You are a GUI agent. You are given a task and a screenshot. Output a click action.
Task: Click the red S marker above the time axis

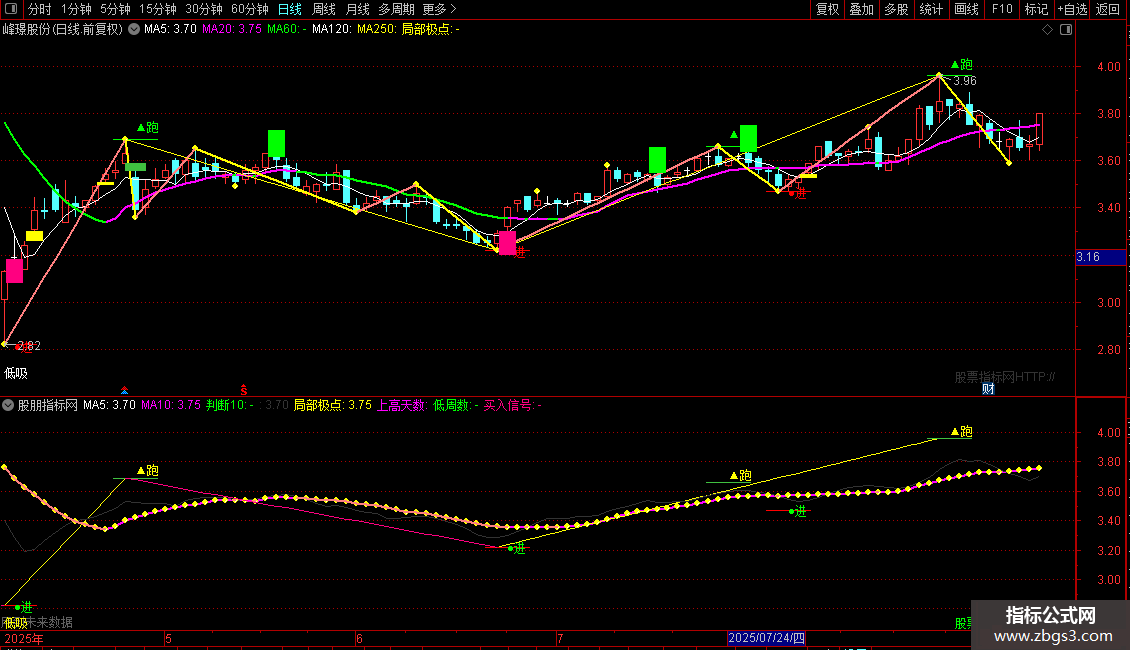point(244,390)
